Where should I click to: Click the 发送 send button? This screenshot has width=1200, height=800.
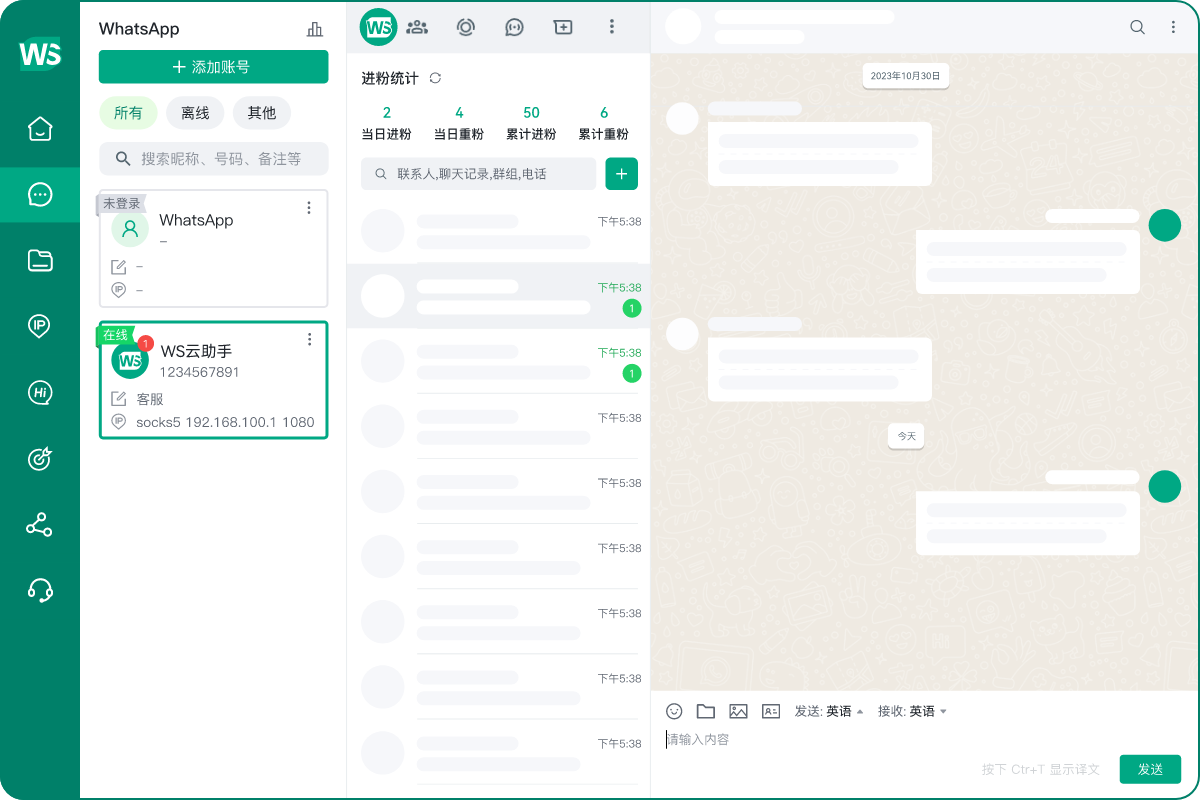1150,769
